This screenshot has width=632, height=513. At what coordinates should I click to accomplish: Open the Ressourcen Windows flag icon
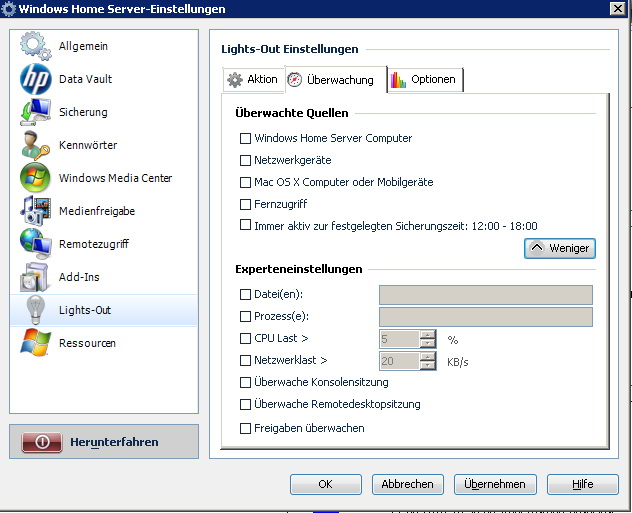click(x=35, y=343)
